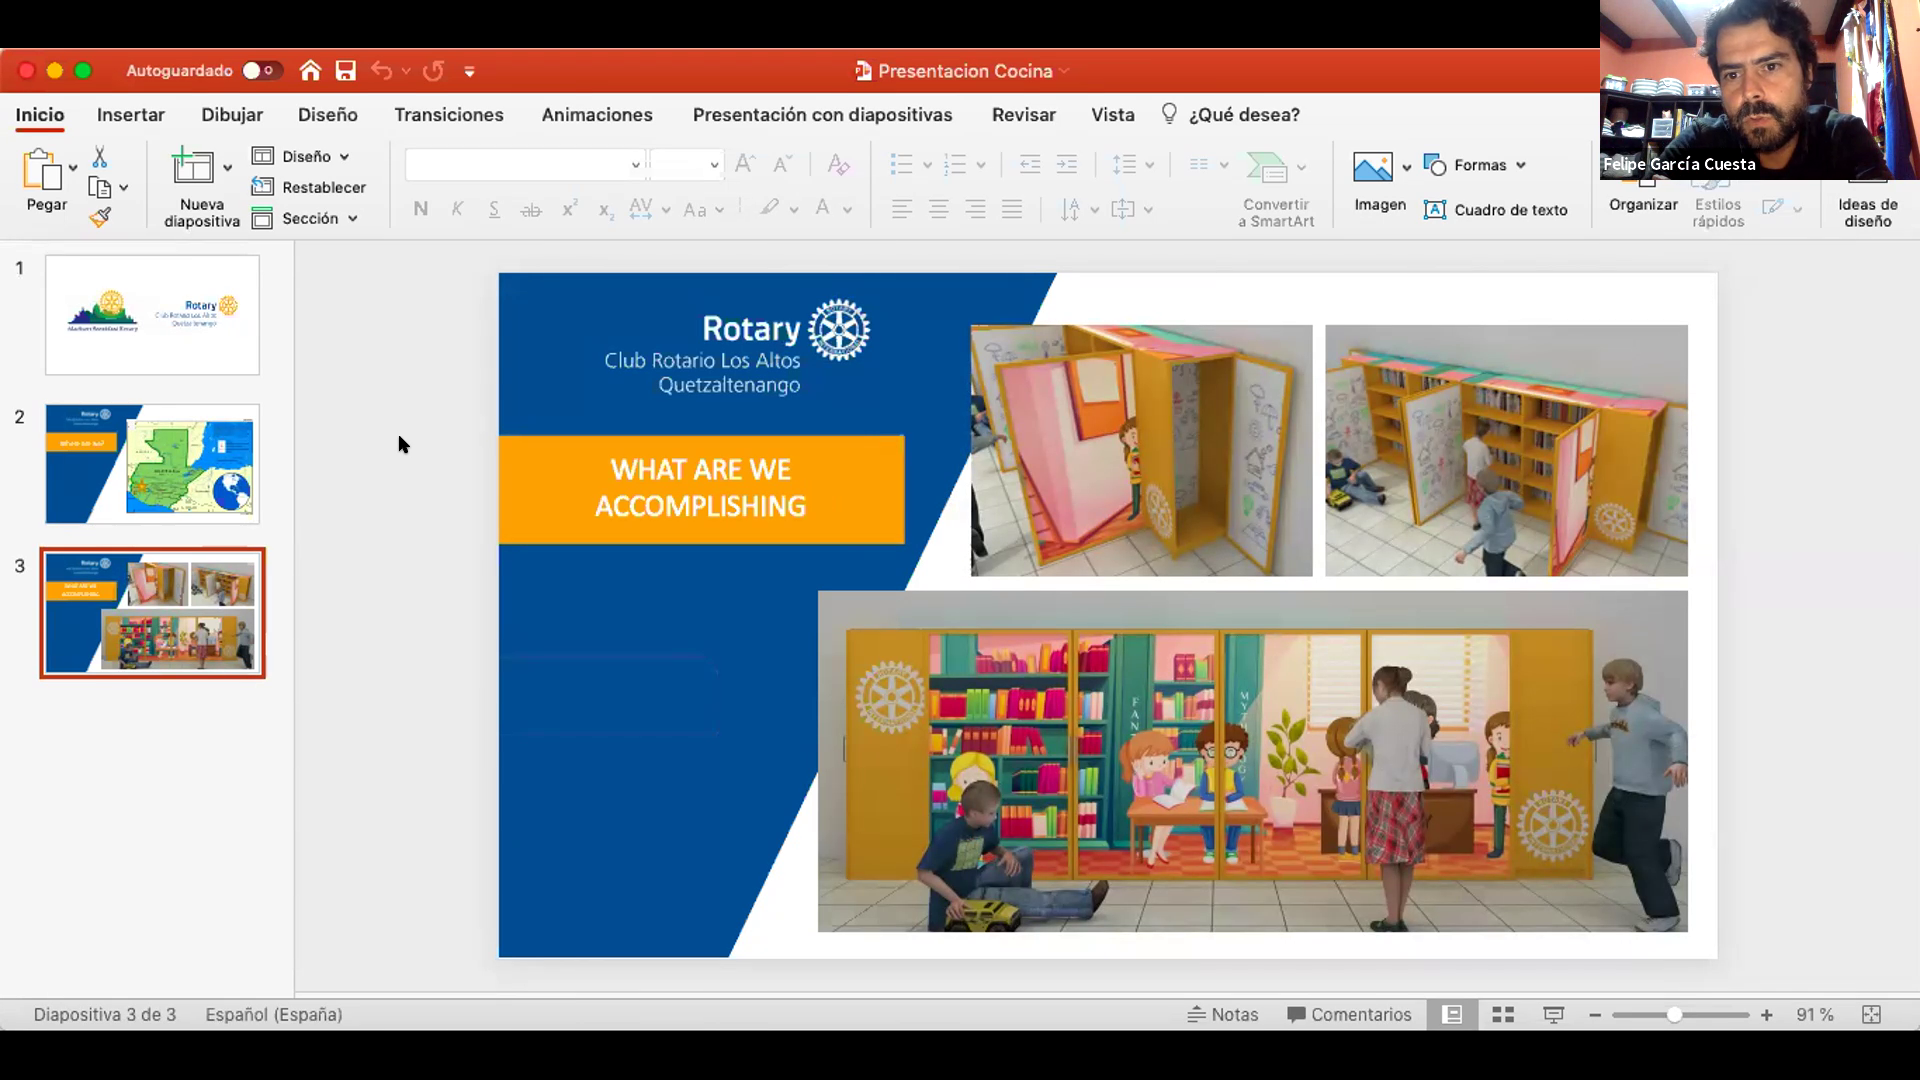Switch to slide sorter grid view

point(1503,1015)
